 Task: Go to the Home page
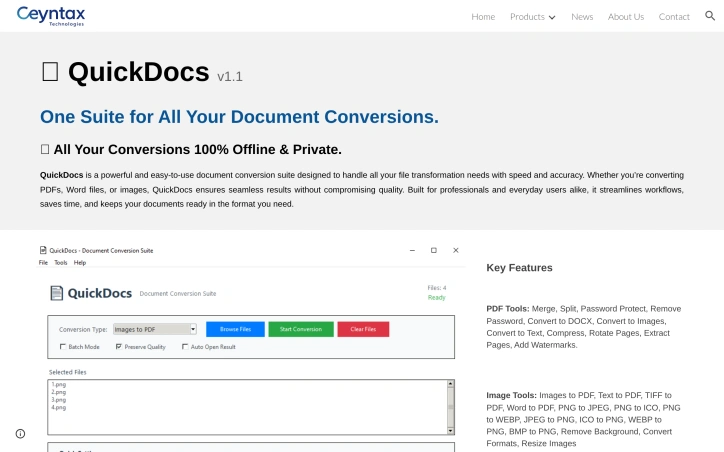click(483, 17)
